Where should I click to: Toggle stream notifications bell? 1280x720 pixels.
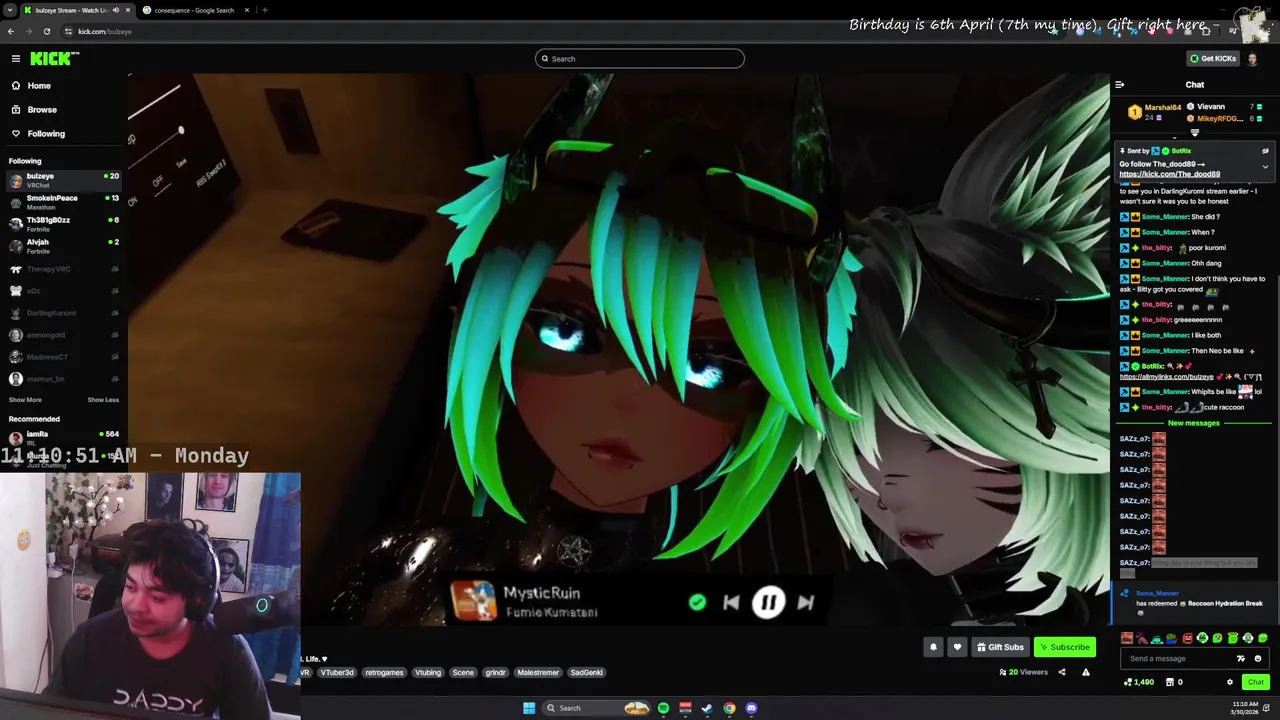tap(933, 647)
